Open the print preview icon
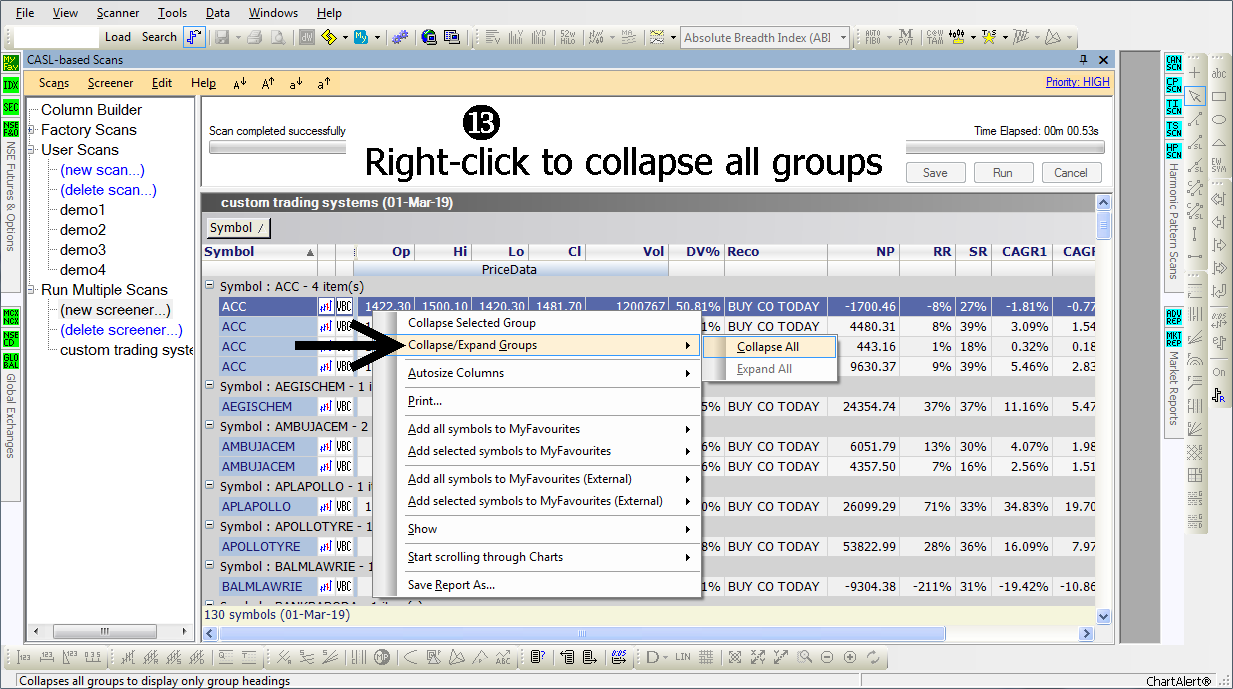 click(x=277, y=37)
